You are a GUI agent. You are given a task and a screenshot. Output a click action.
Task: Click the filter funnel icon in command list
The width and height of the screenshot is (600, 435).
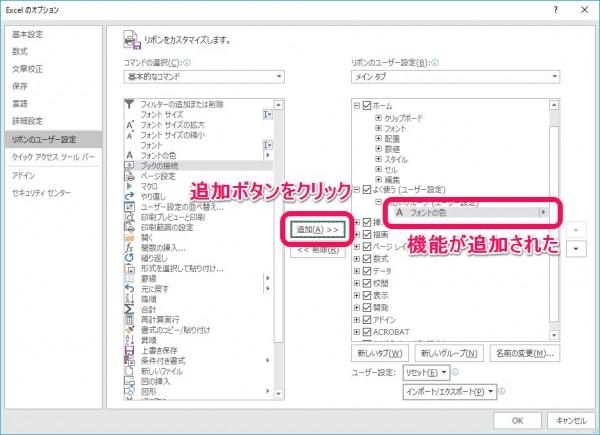tap(129, 104)
